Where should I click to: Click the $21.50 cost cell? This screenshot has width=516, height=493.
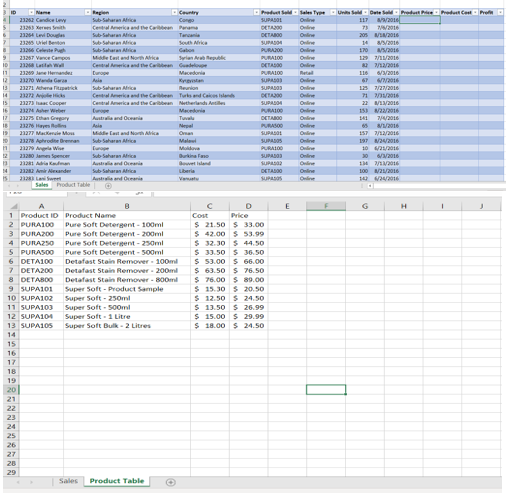point(209,225)
